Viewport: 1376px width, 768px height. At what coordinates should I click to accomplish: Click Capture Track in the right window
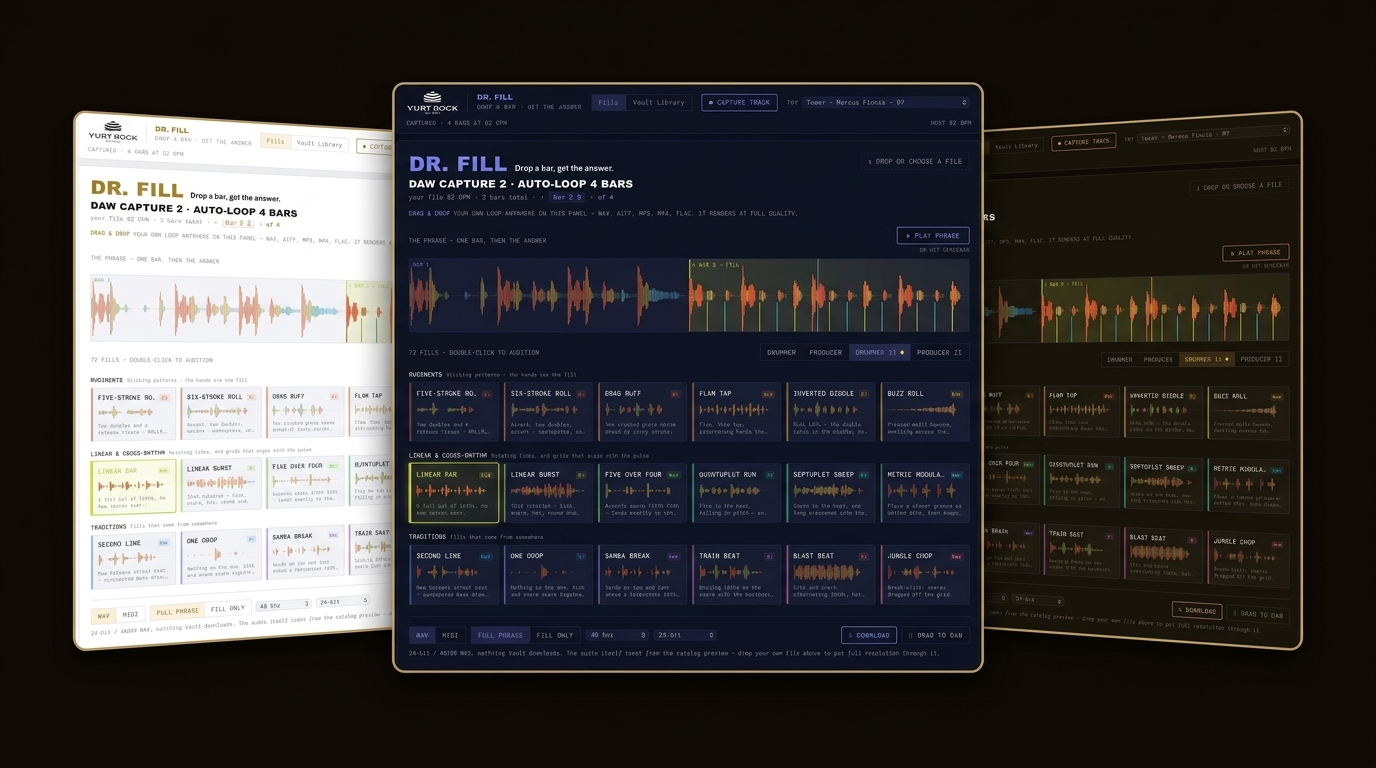point(1083,142)
